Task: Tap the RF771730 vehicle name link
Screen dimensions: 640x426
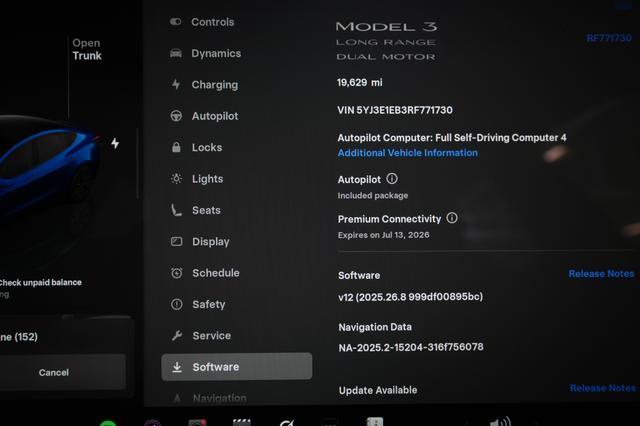Action: [x=609, y=38]
